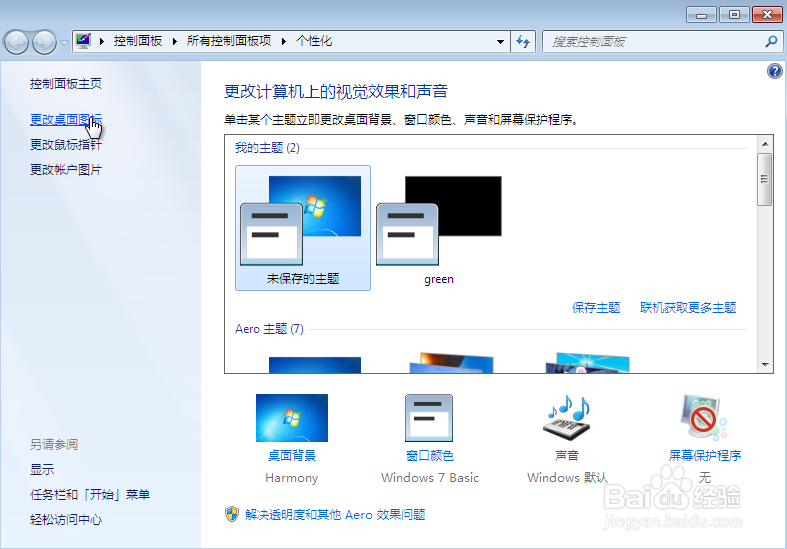Viewport: 787px width, 549px height.
Task: Click the 个性化 breadcrumb
Action: 314,41
